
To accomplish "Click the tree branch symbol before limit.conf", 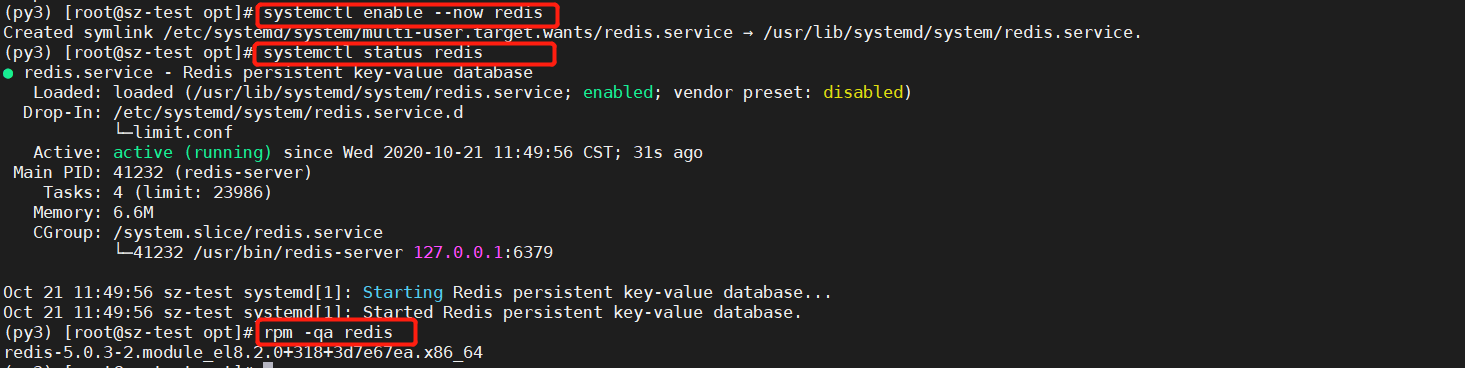I will [x=123, y=132].
